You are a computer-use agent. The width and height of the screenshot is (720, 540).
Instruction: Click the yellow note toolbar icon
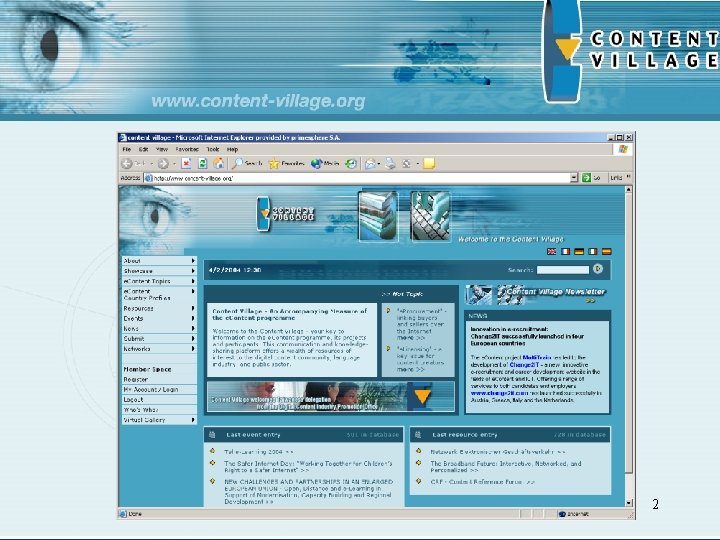pos(429,163)
